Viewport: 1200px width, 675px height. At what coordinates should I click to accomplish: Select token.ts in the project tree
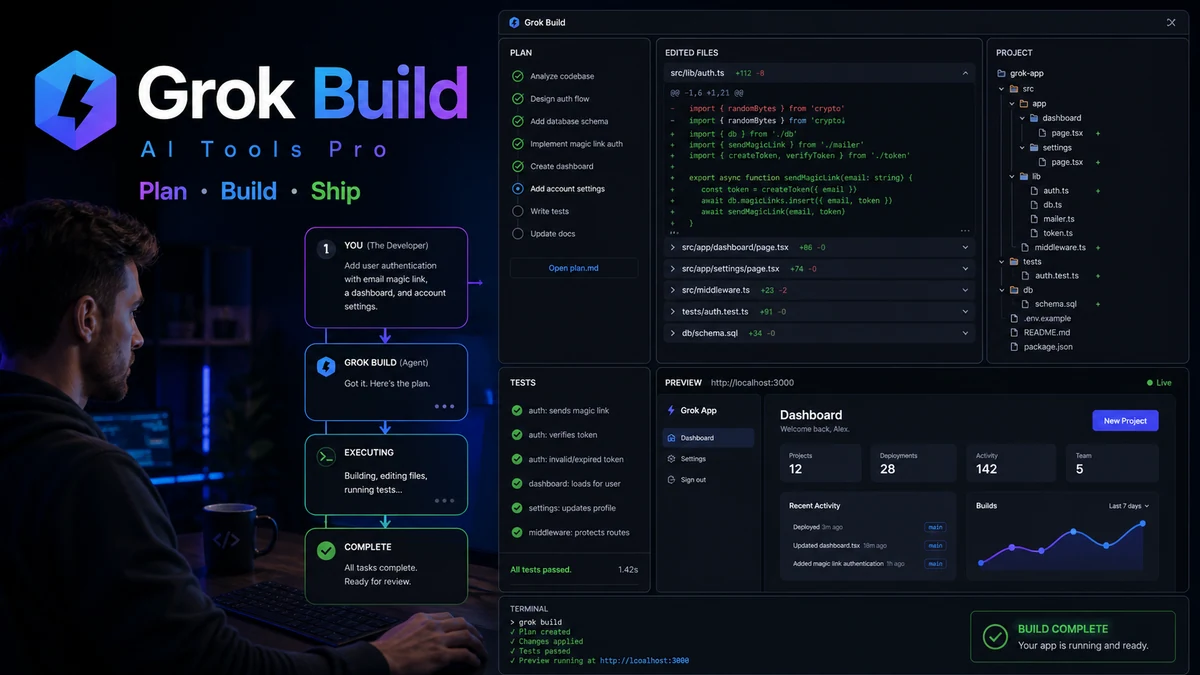(x=1058, y=233)
